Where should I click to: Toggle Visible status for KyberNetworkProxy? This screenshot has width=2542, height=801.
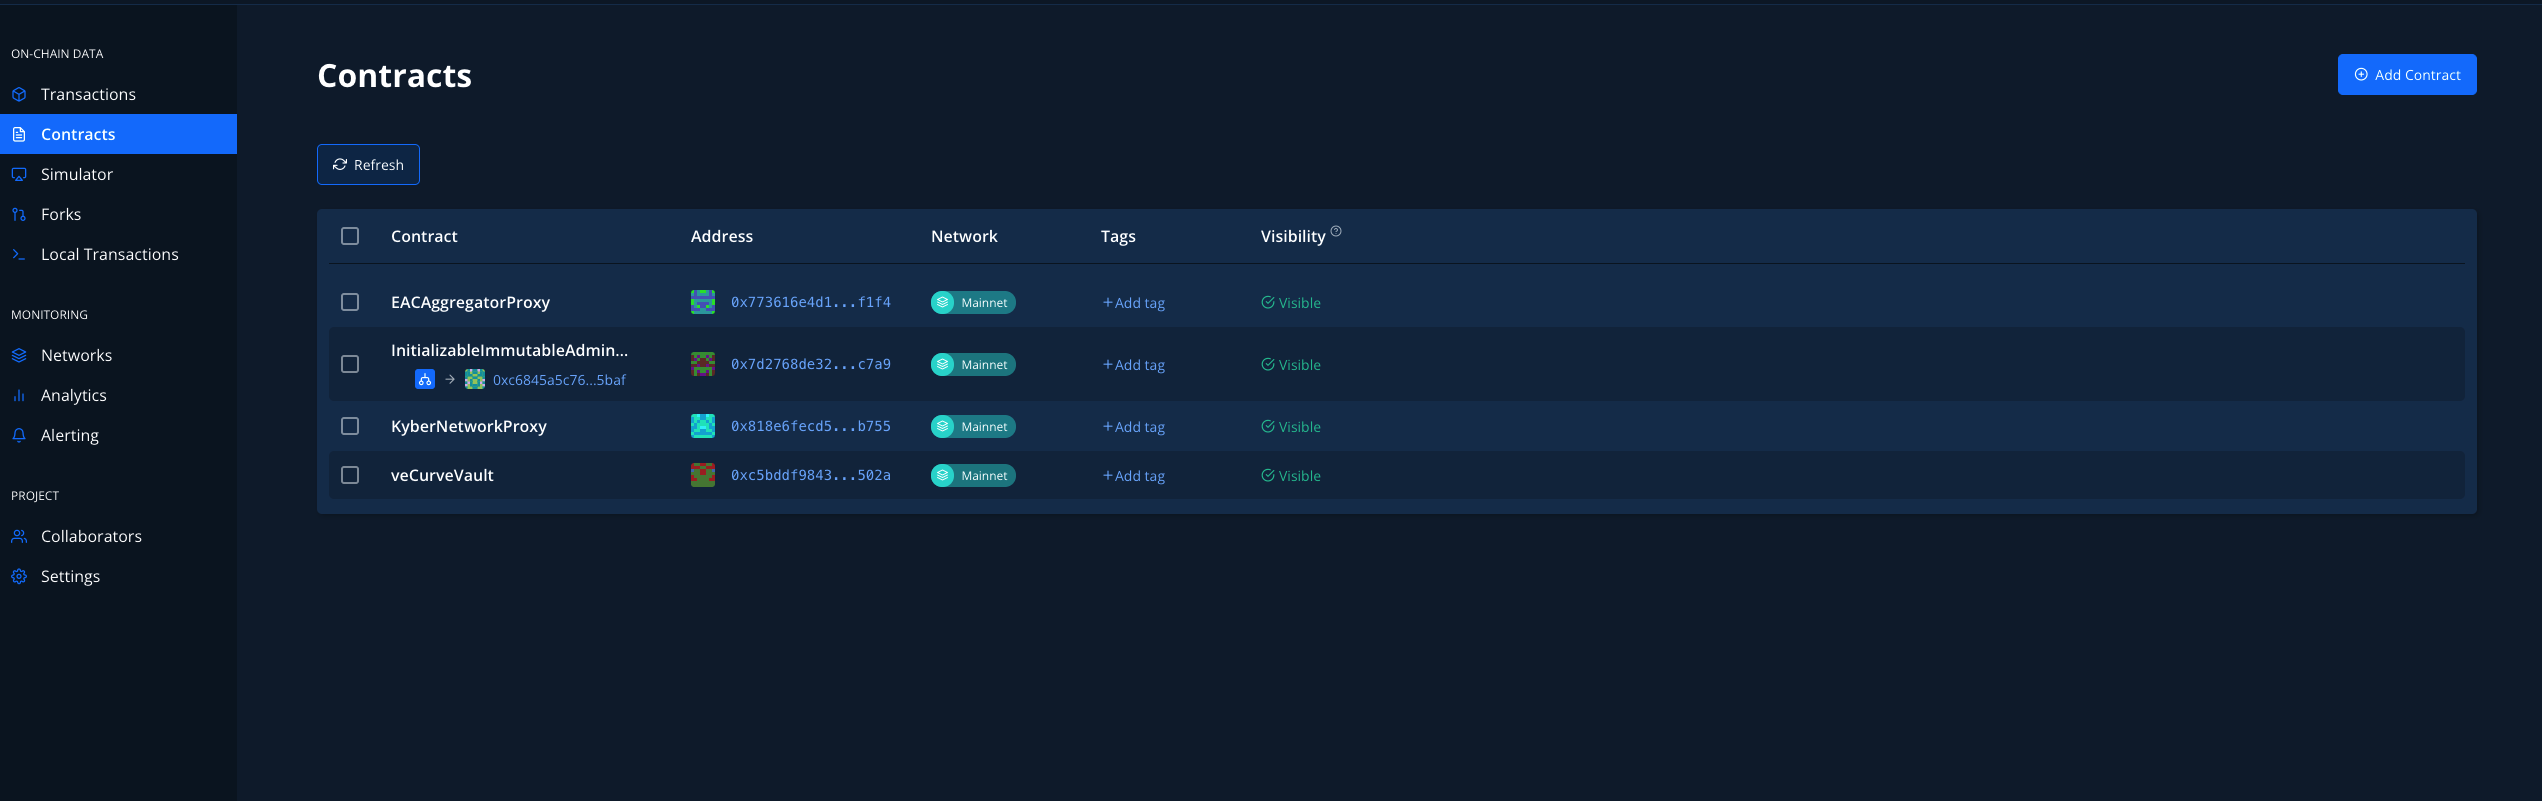click(1291, 427)
